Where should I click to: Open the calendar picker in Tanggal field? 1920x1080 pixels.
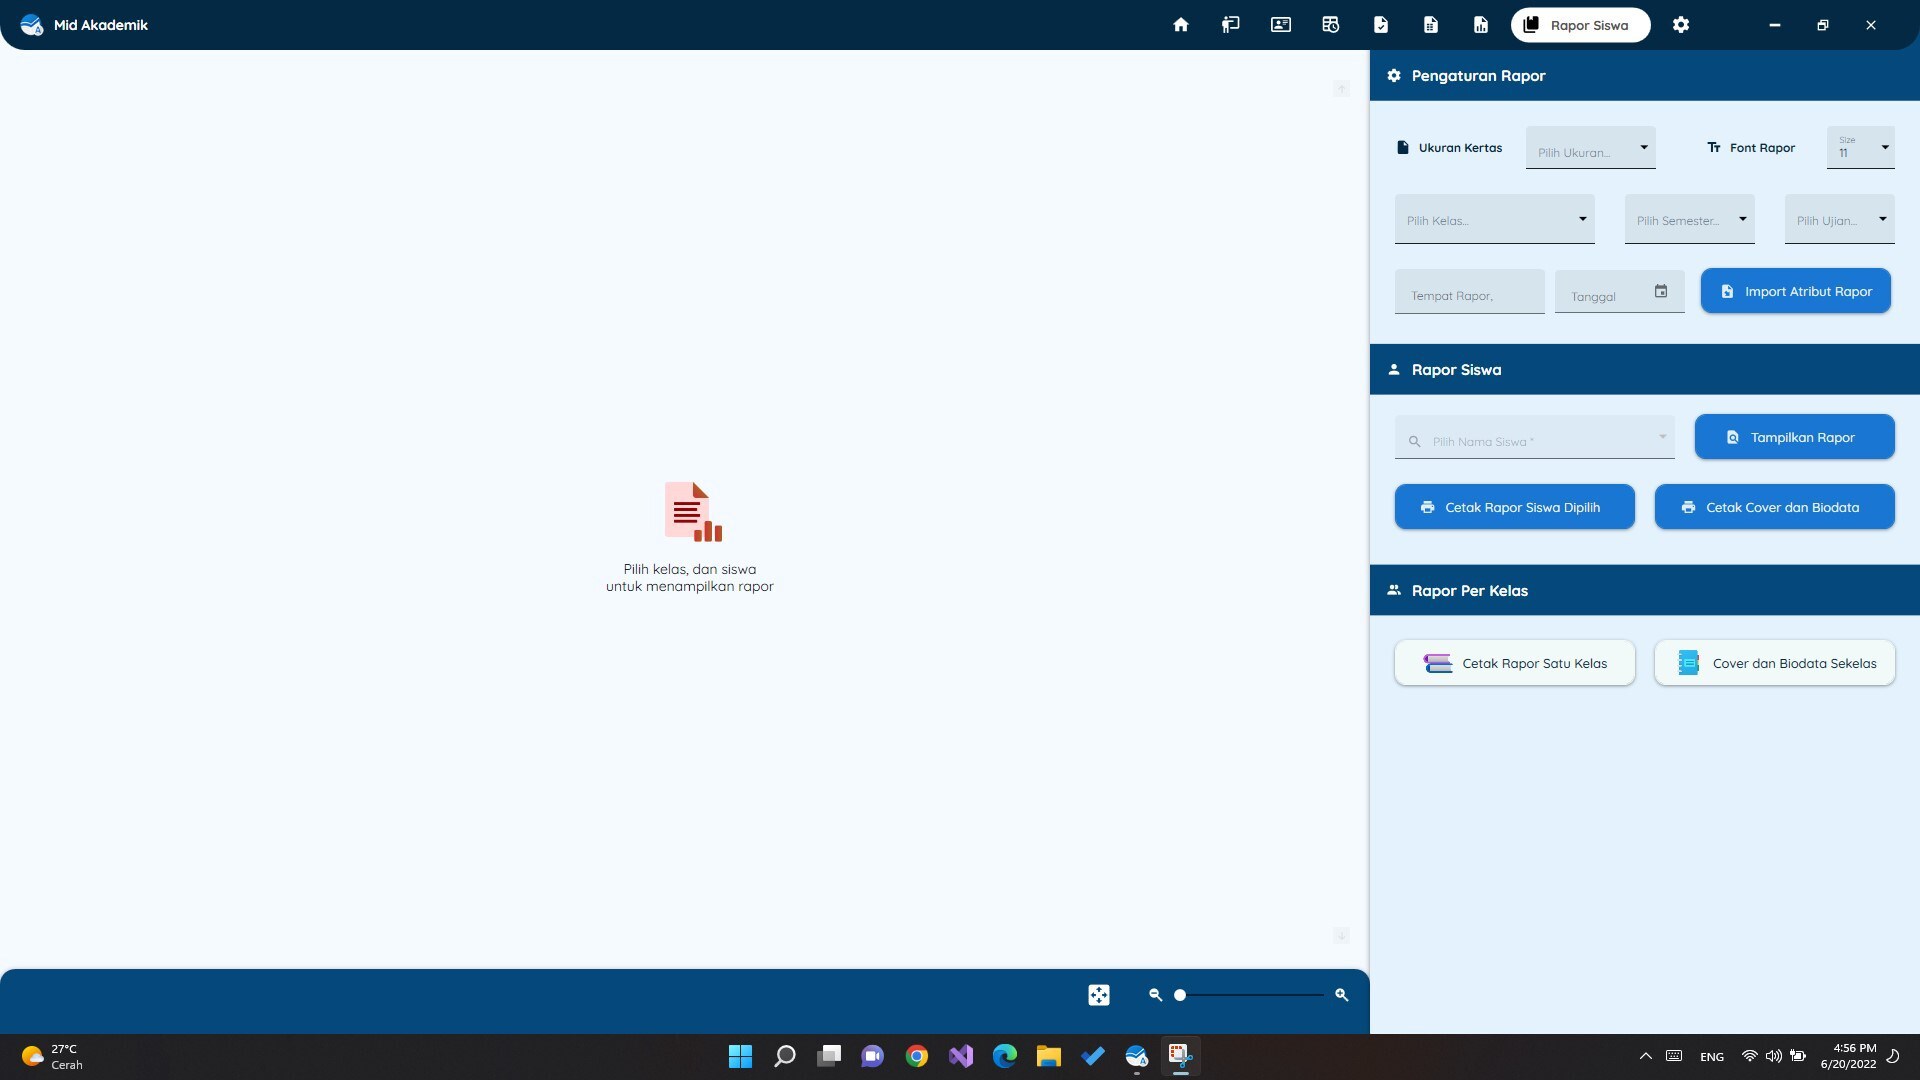point(1661,291)
